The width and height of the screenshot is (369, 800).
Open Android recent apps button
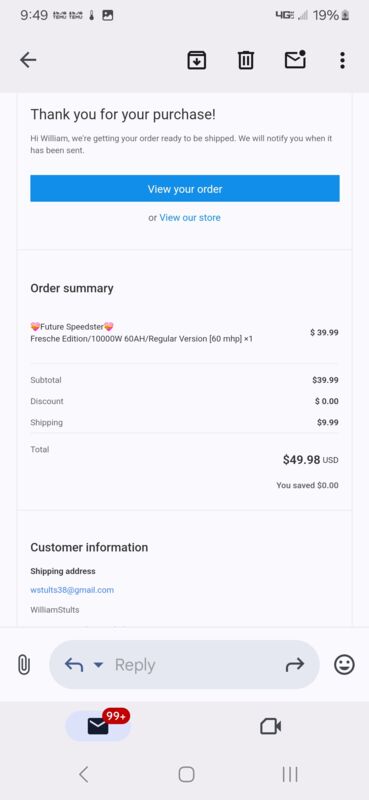click(x=290, y=774)
